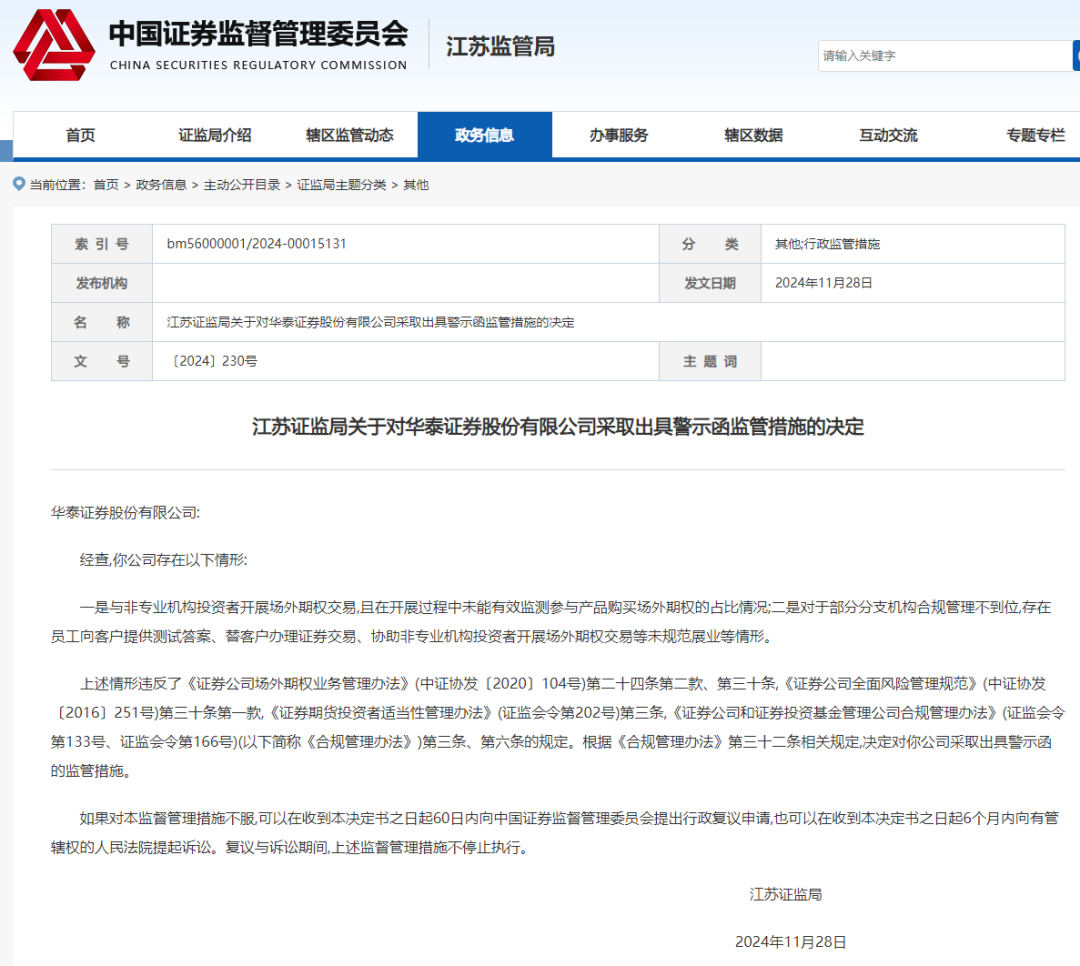Go to 首页 in breadcrumb
Screen dimensions: 1080x966
(x=106, y=185)
